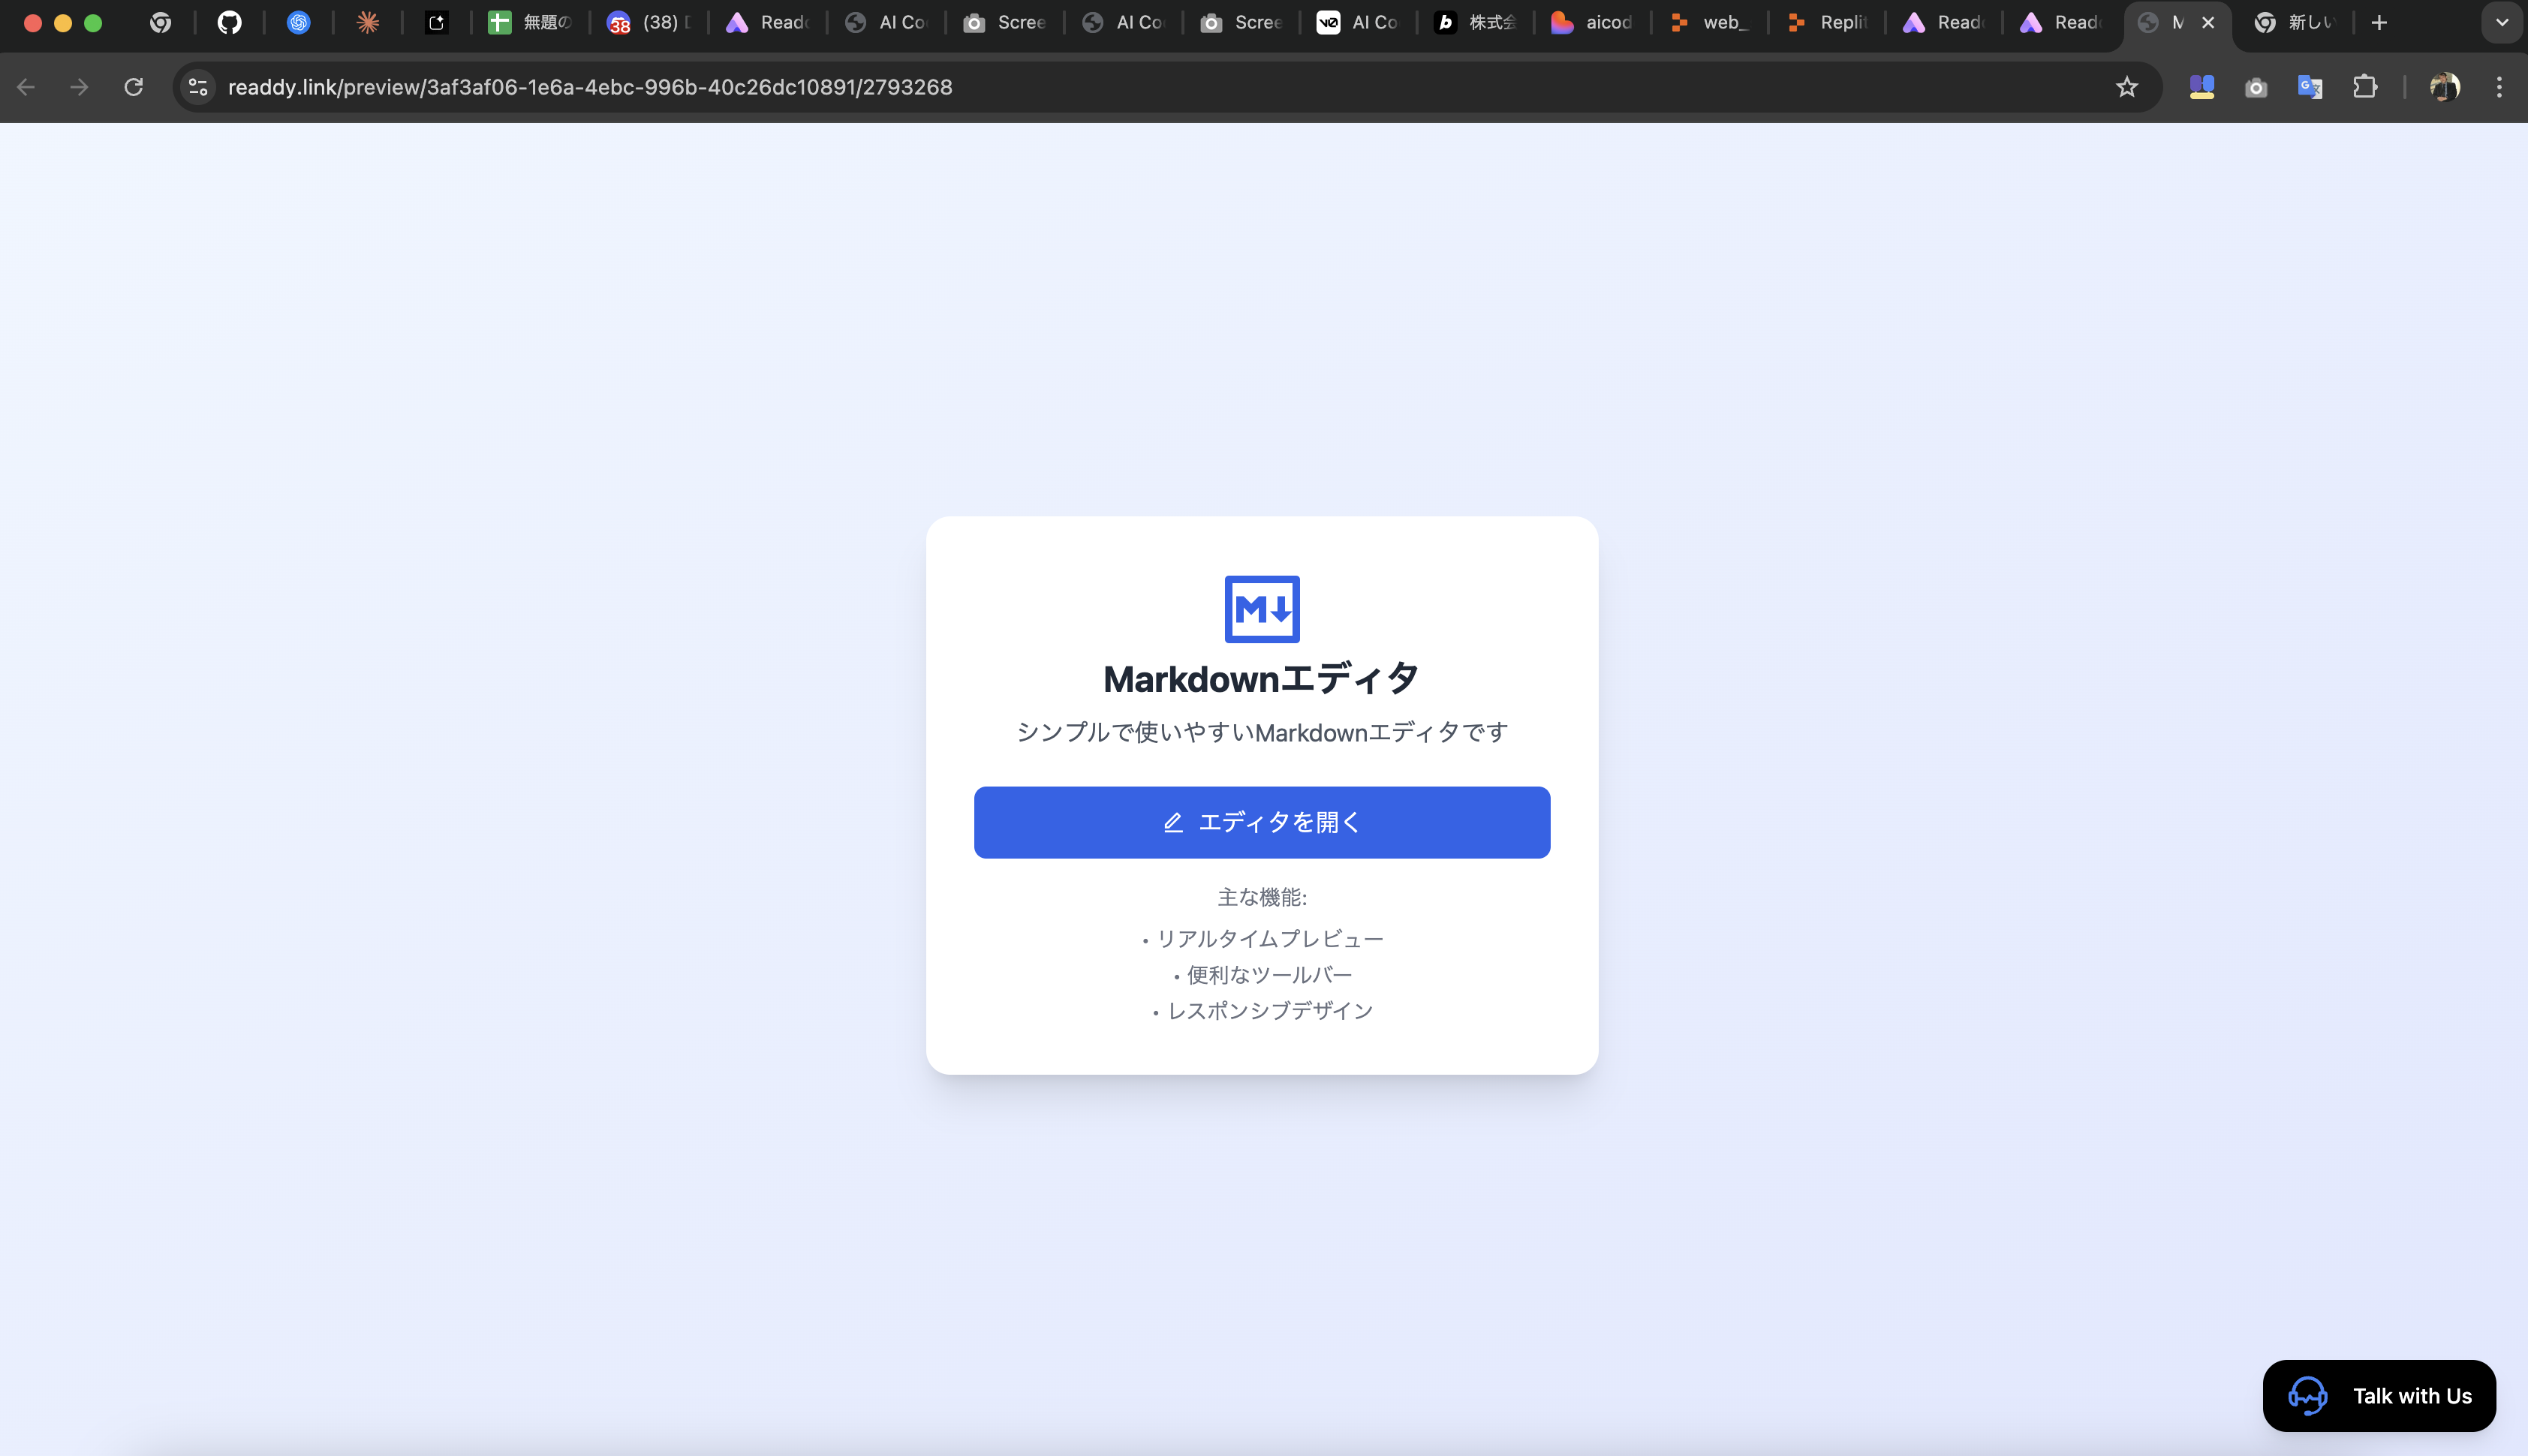Open the pinned Claude tab
The height and width of the screenshot is (1456, 2528).
tap(367, 21)
